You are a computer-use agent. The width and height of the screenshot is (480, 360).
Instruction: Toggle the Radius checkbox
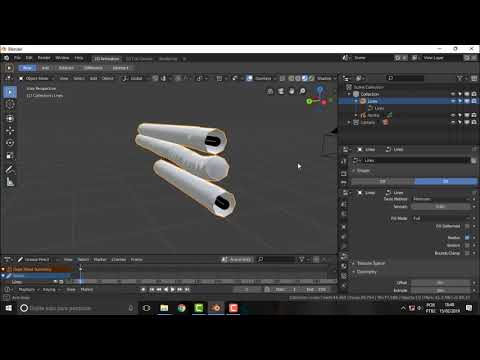[467, 238]
